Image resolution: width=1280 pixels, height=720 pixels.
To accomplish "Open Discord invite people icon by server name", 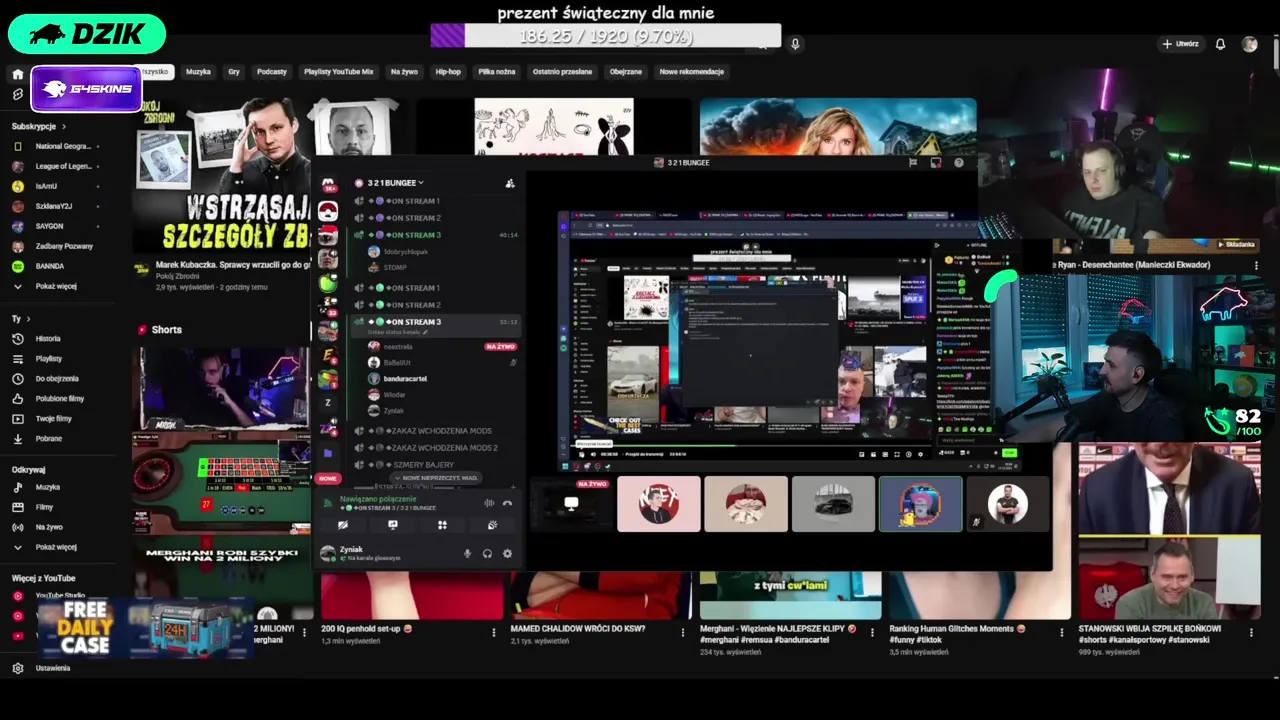I will tap(510, 183).
